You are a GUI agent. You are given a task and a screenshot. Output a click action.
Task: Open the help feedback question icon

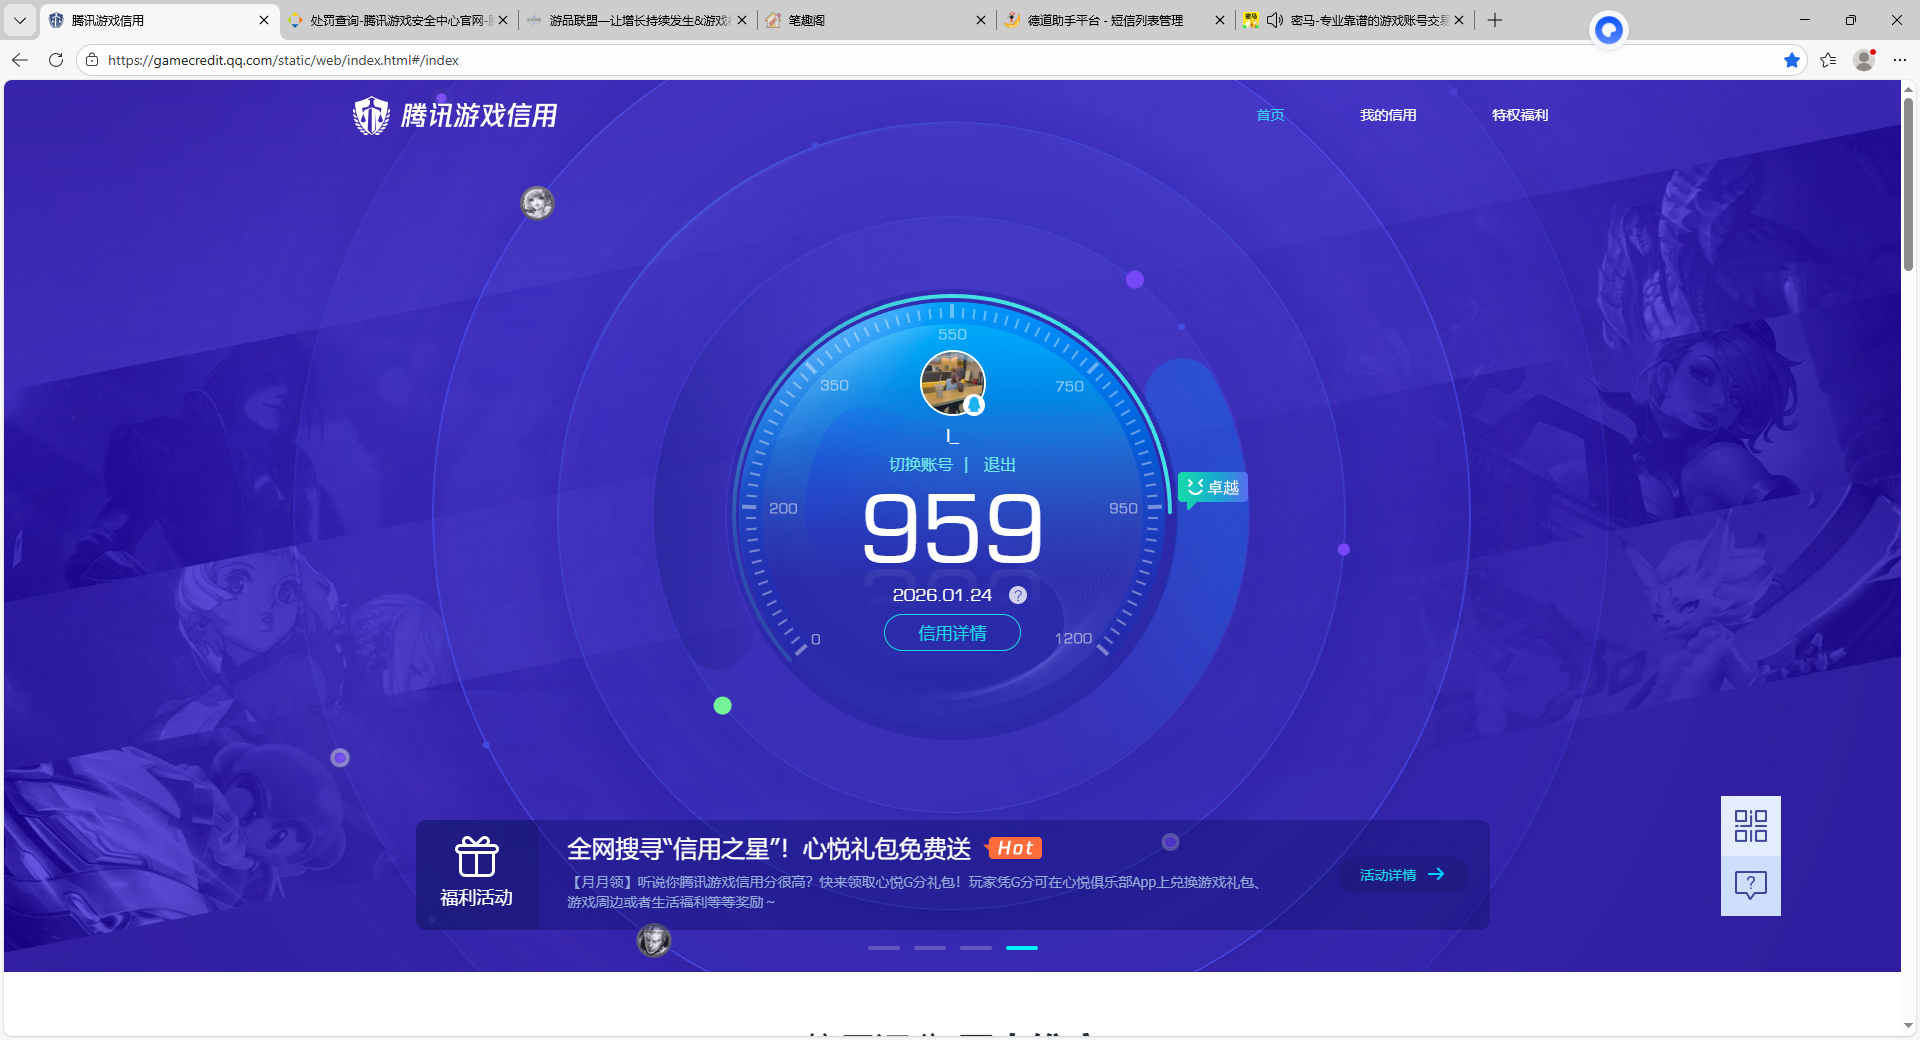click(x=1750, y=885)
